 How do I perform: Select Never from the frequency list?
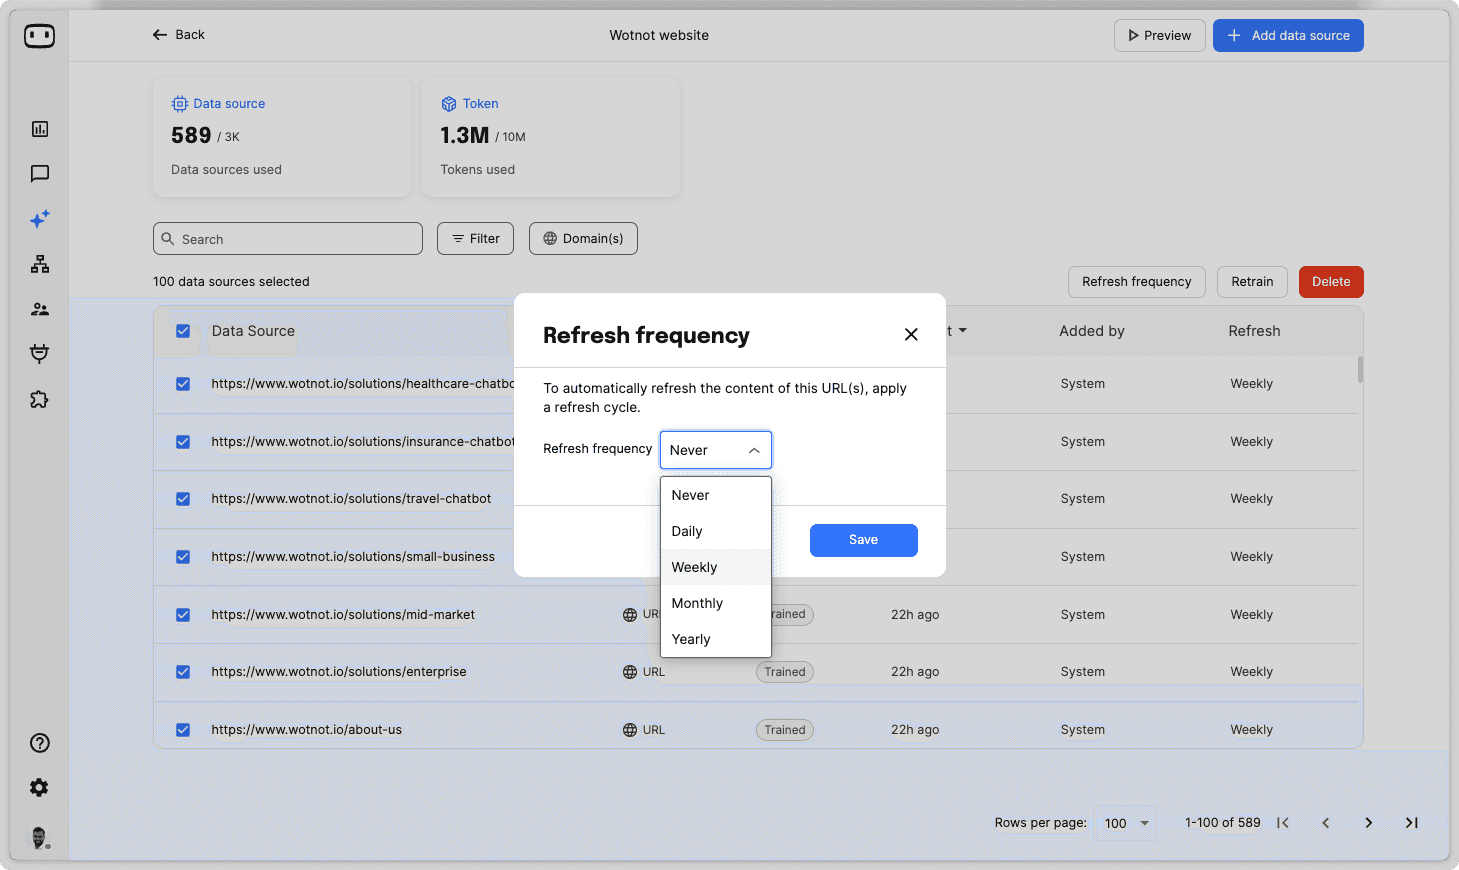(x=716, y=495)
